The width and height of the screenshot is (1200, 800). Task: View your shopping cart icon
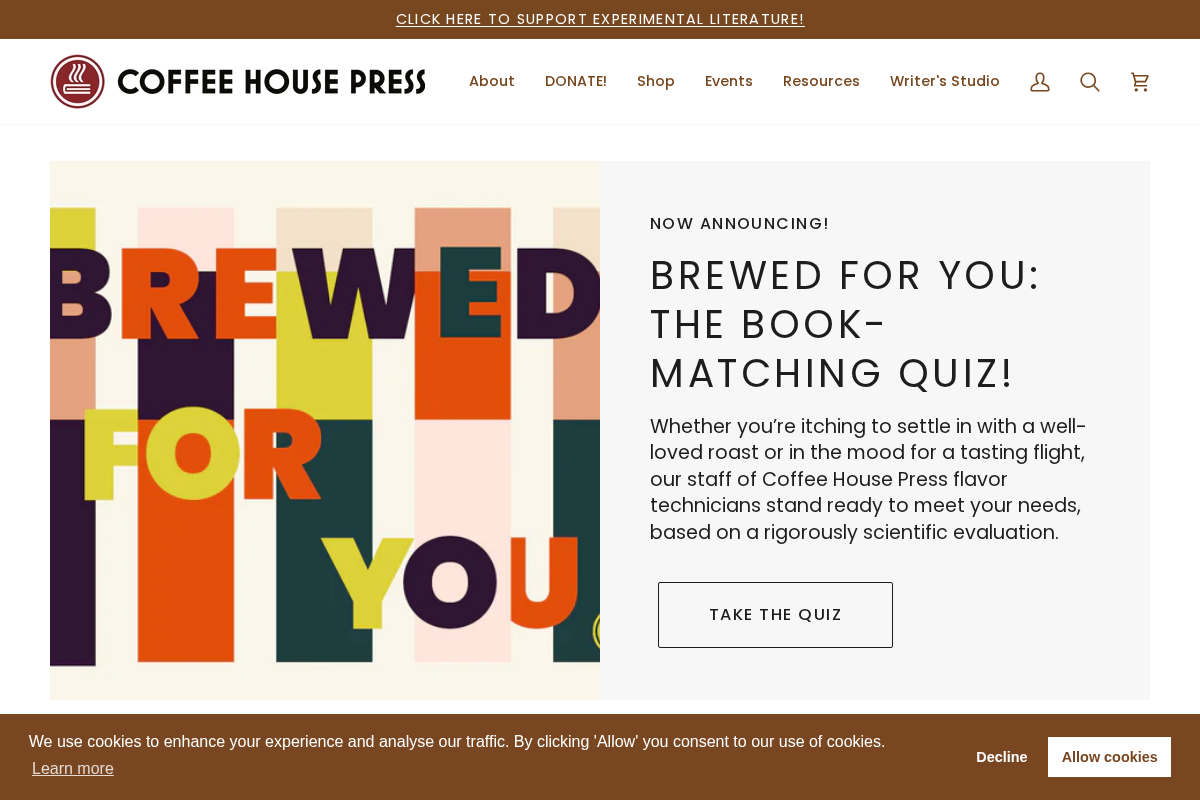[1139, 81]
